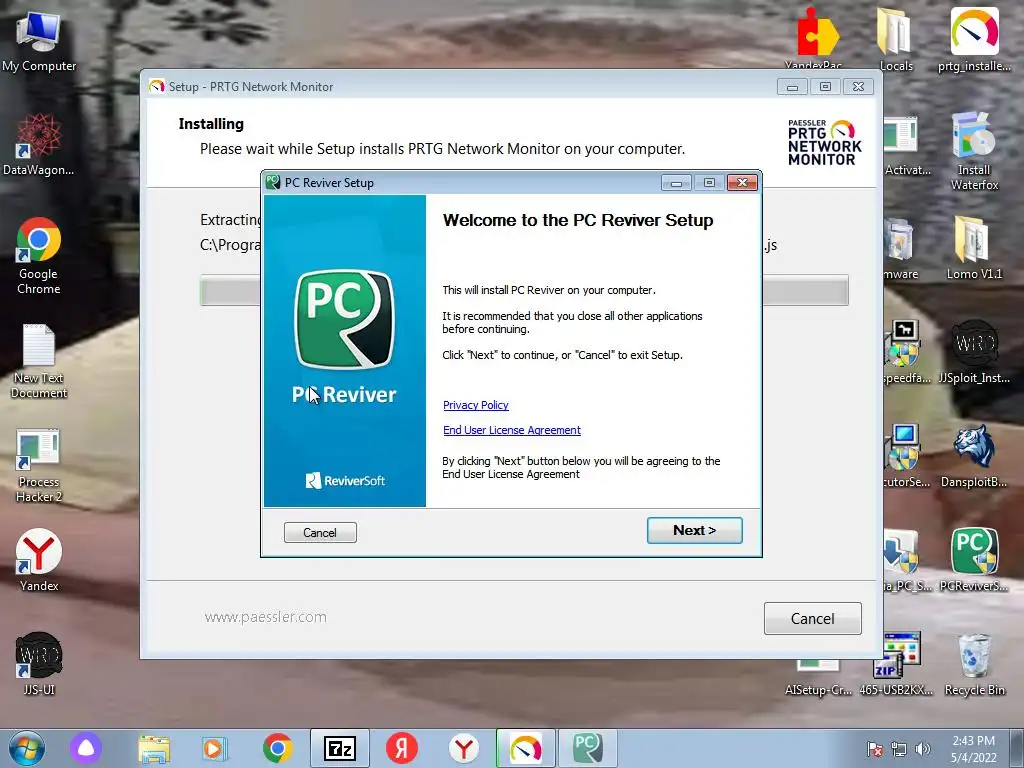Minimize the PRTG Network Monitor setup window

pyautogui.click(x=792, y=87)
